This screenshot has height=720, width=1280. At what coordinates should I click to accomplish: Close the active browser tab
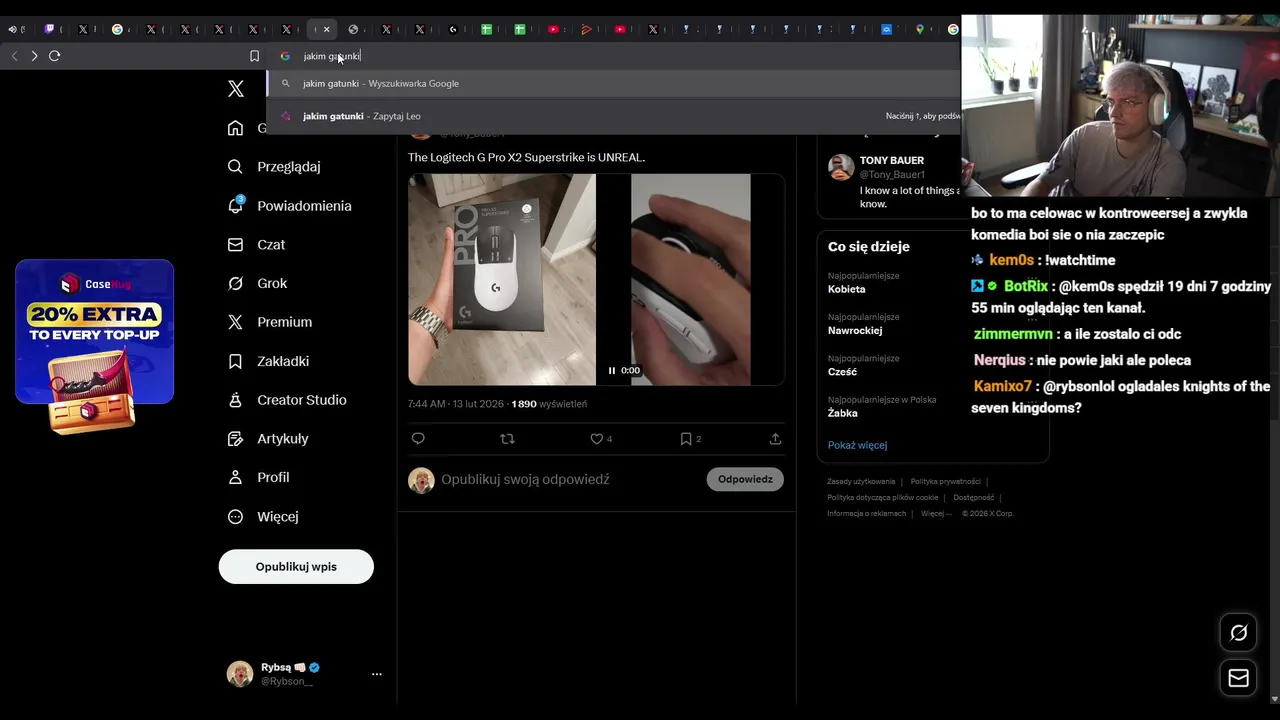click(x=326, y=29)
